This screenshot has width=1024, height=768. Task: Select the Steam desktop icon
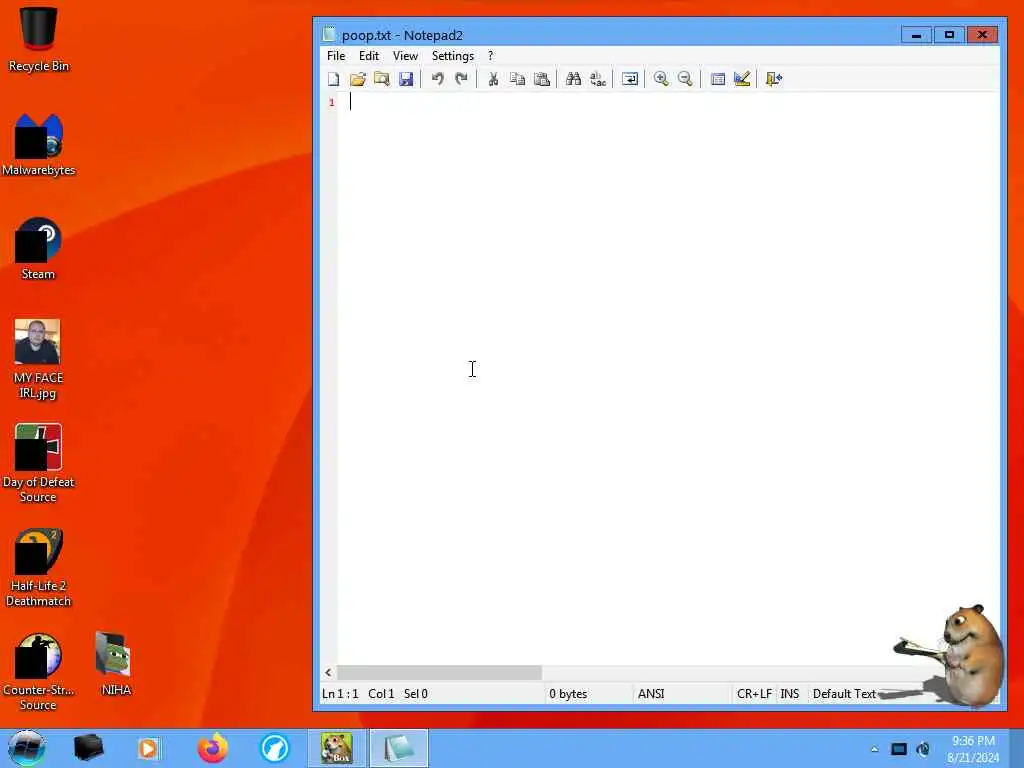coord(39,249)
